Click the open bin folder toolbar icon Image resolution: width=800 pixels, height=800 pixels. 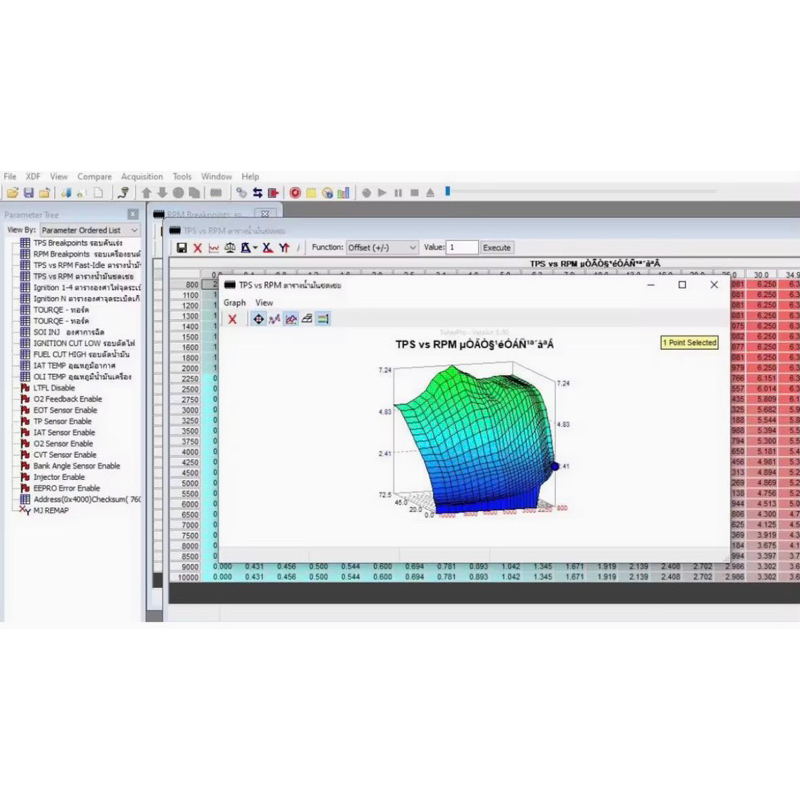pyautogui.click(x=12, y=193)
